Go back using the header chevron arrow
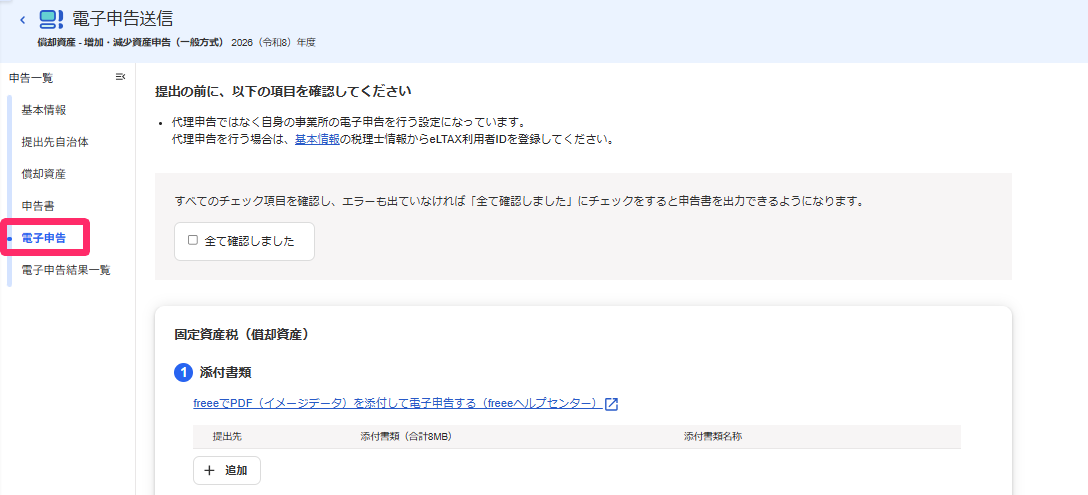 point(22,19)
